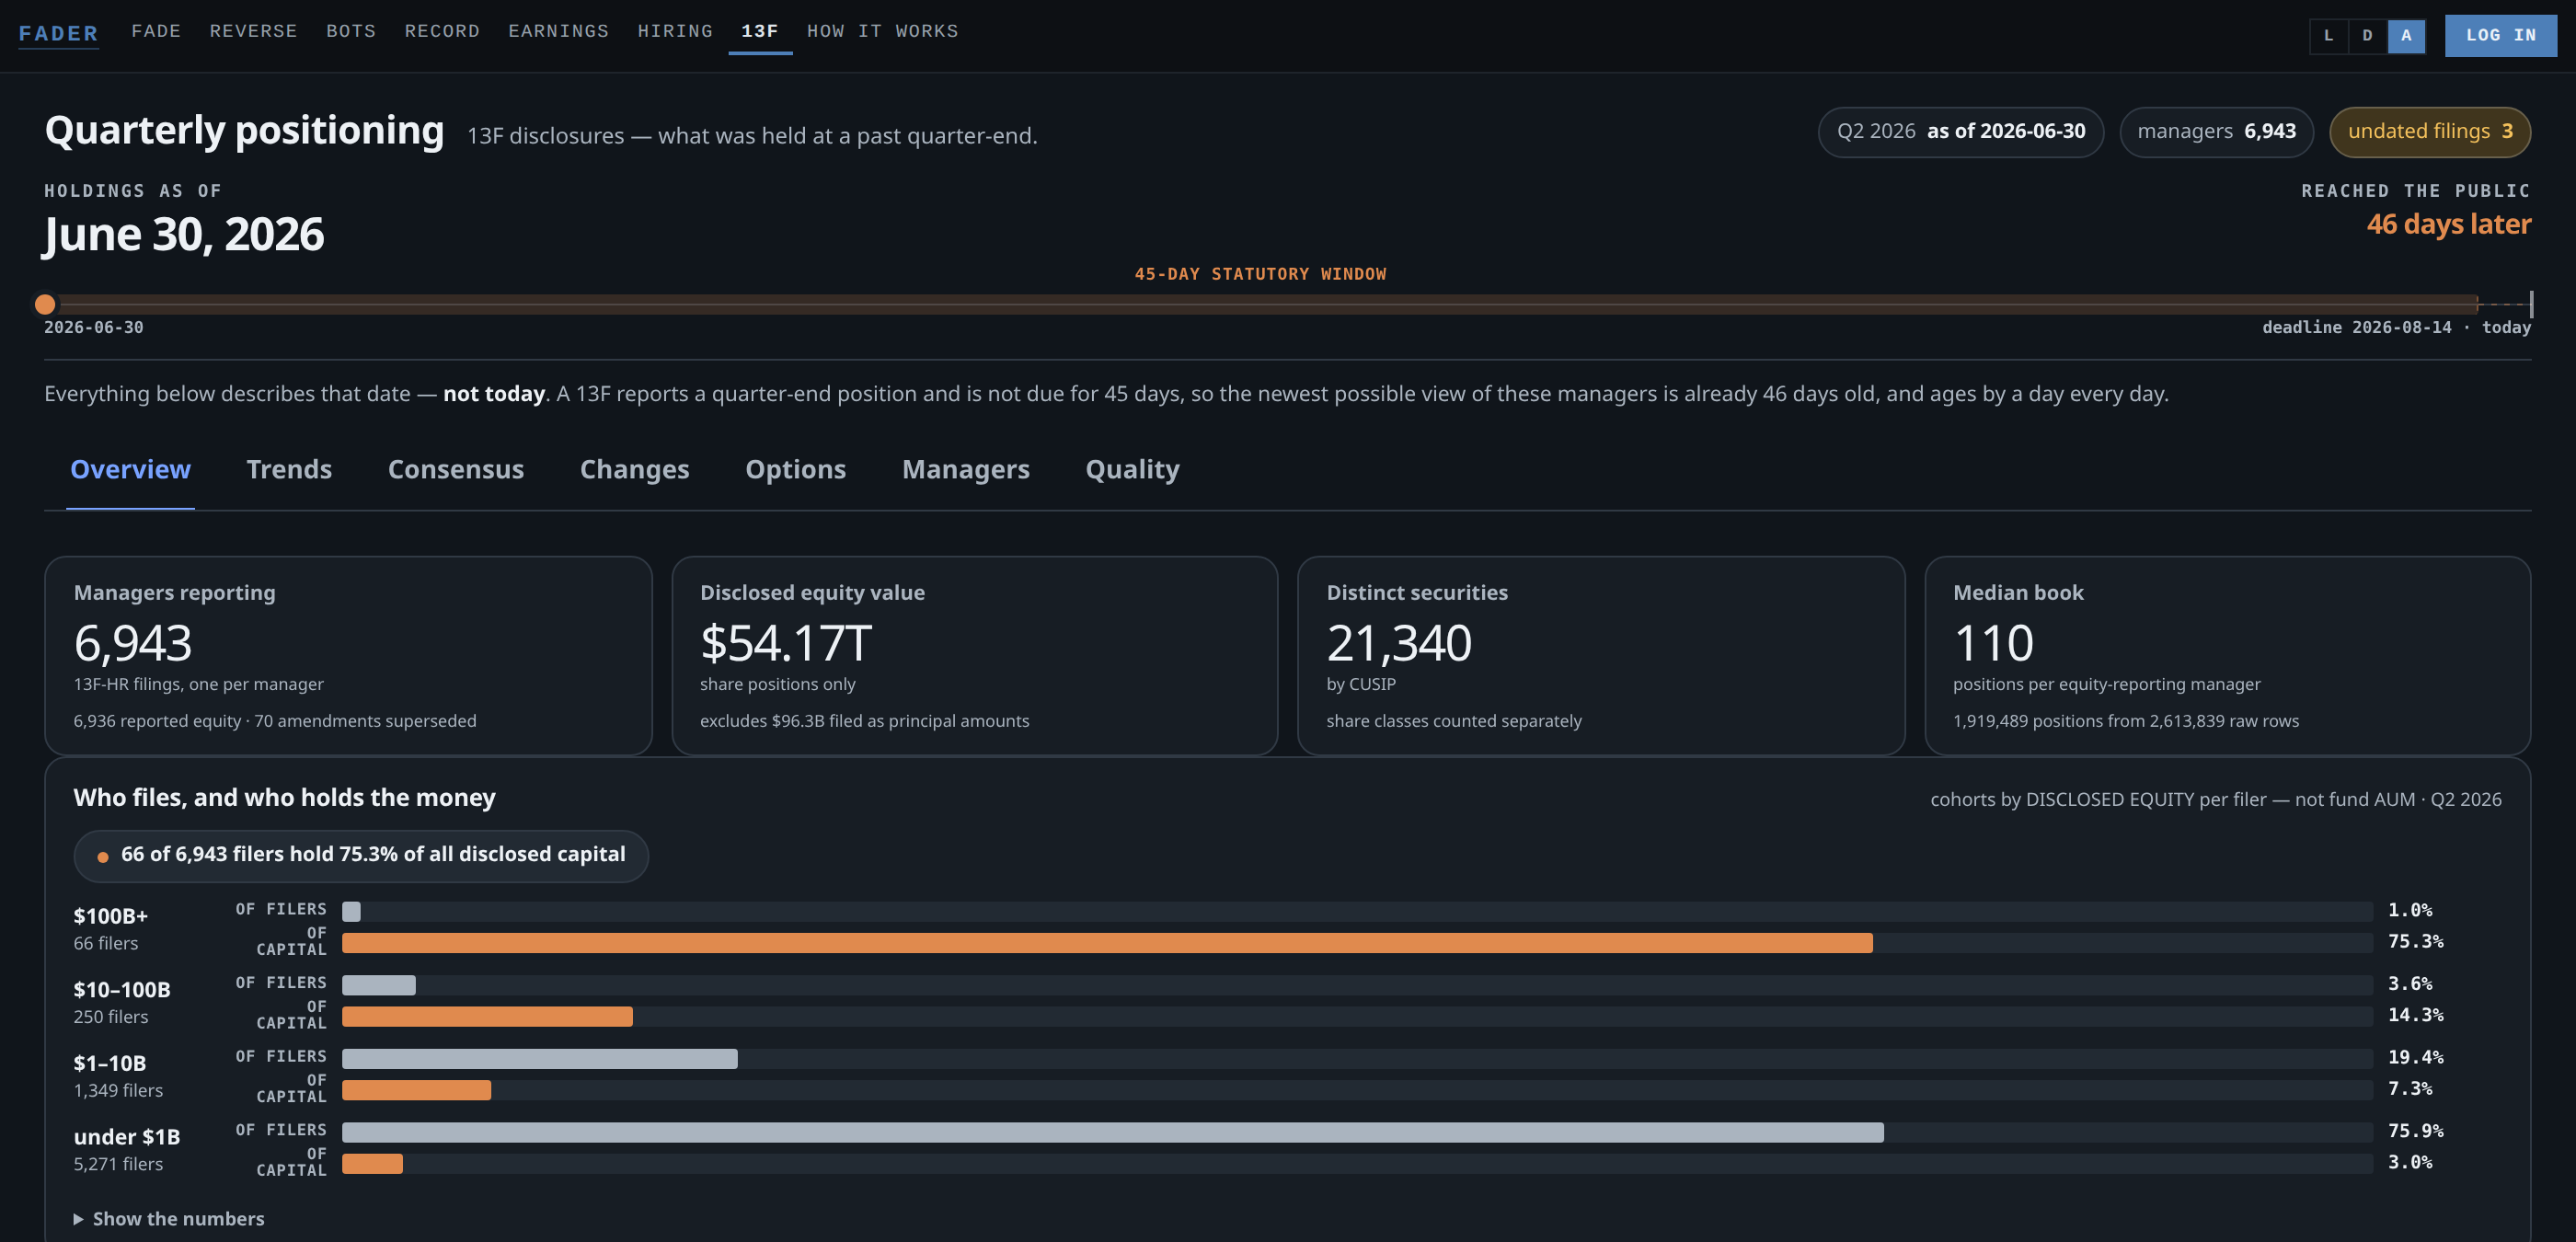Click the 66 of 6,943 filers chip

tap(361, 855)
